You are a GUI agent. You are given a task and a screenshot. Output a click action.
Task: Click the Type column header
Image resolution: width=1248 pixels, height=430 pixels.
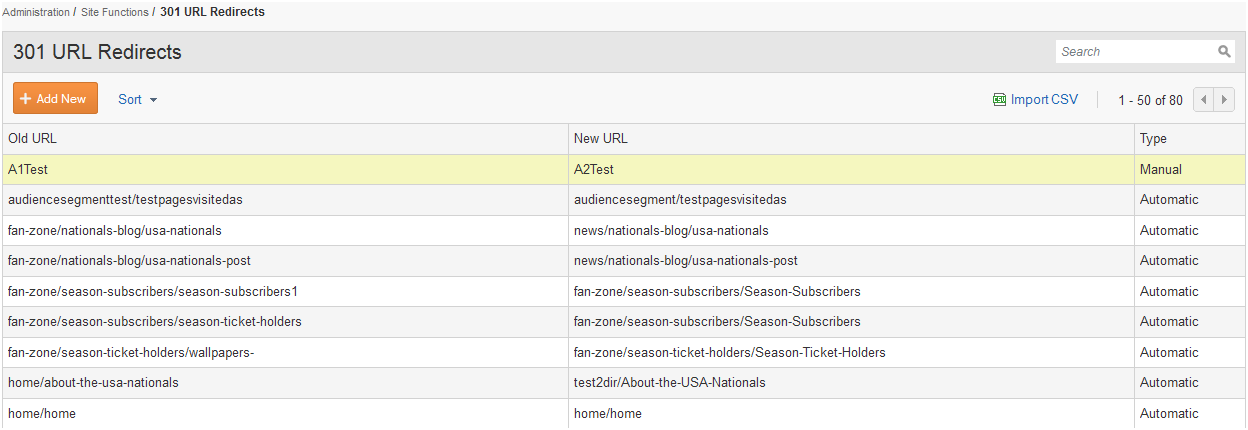[1153, 139]
